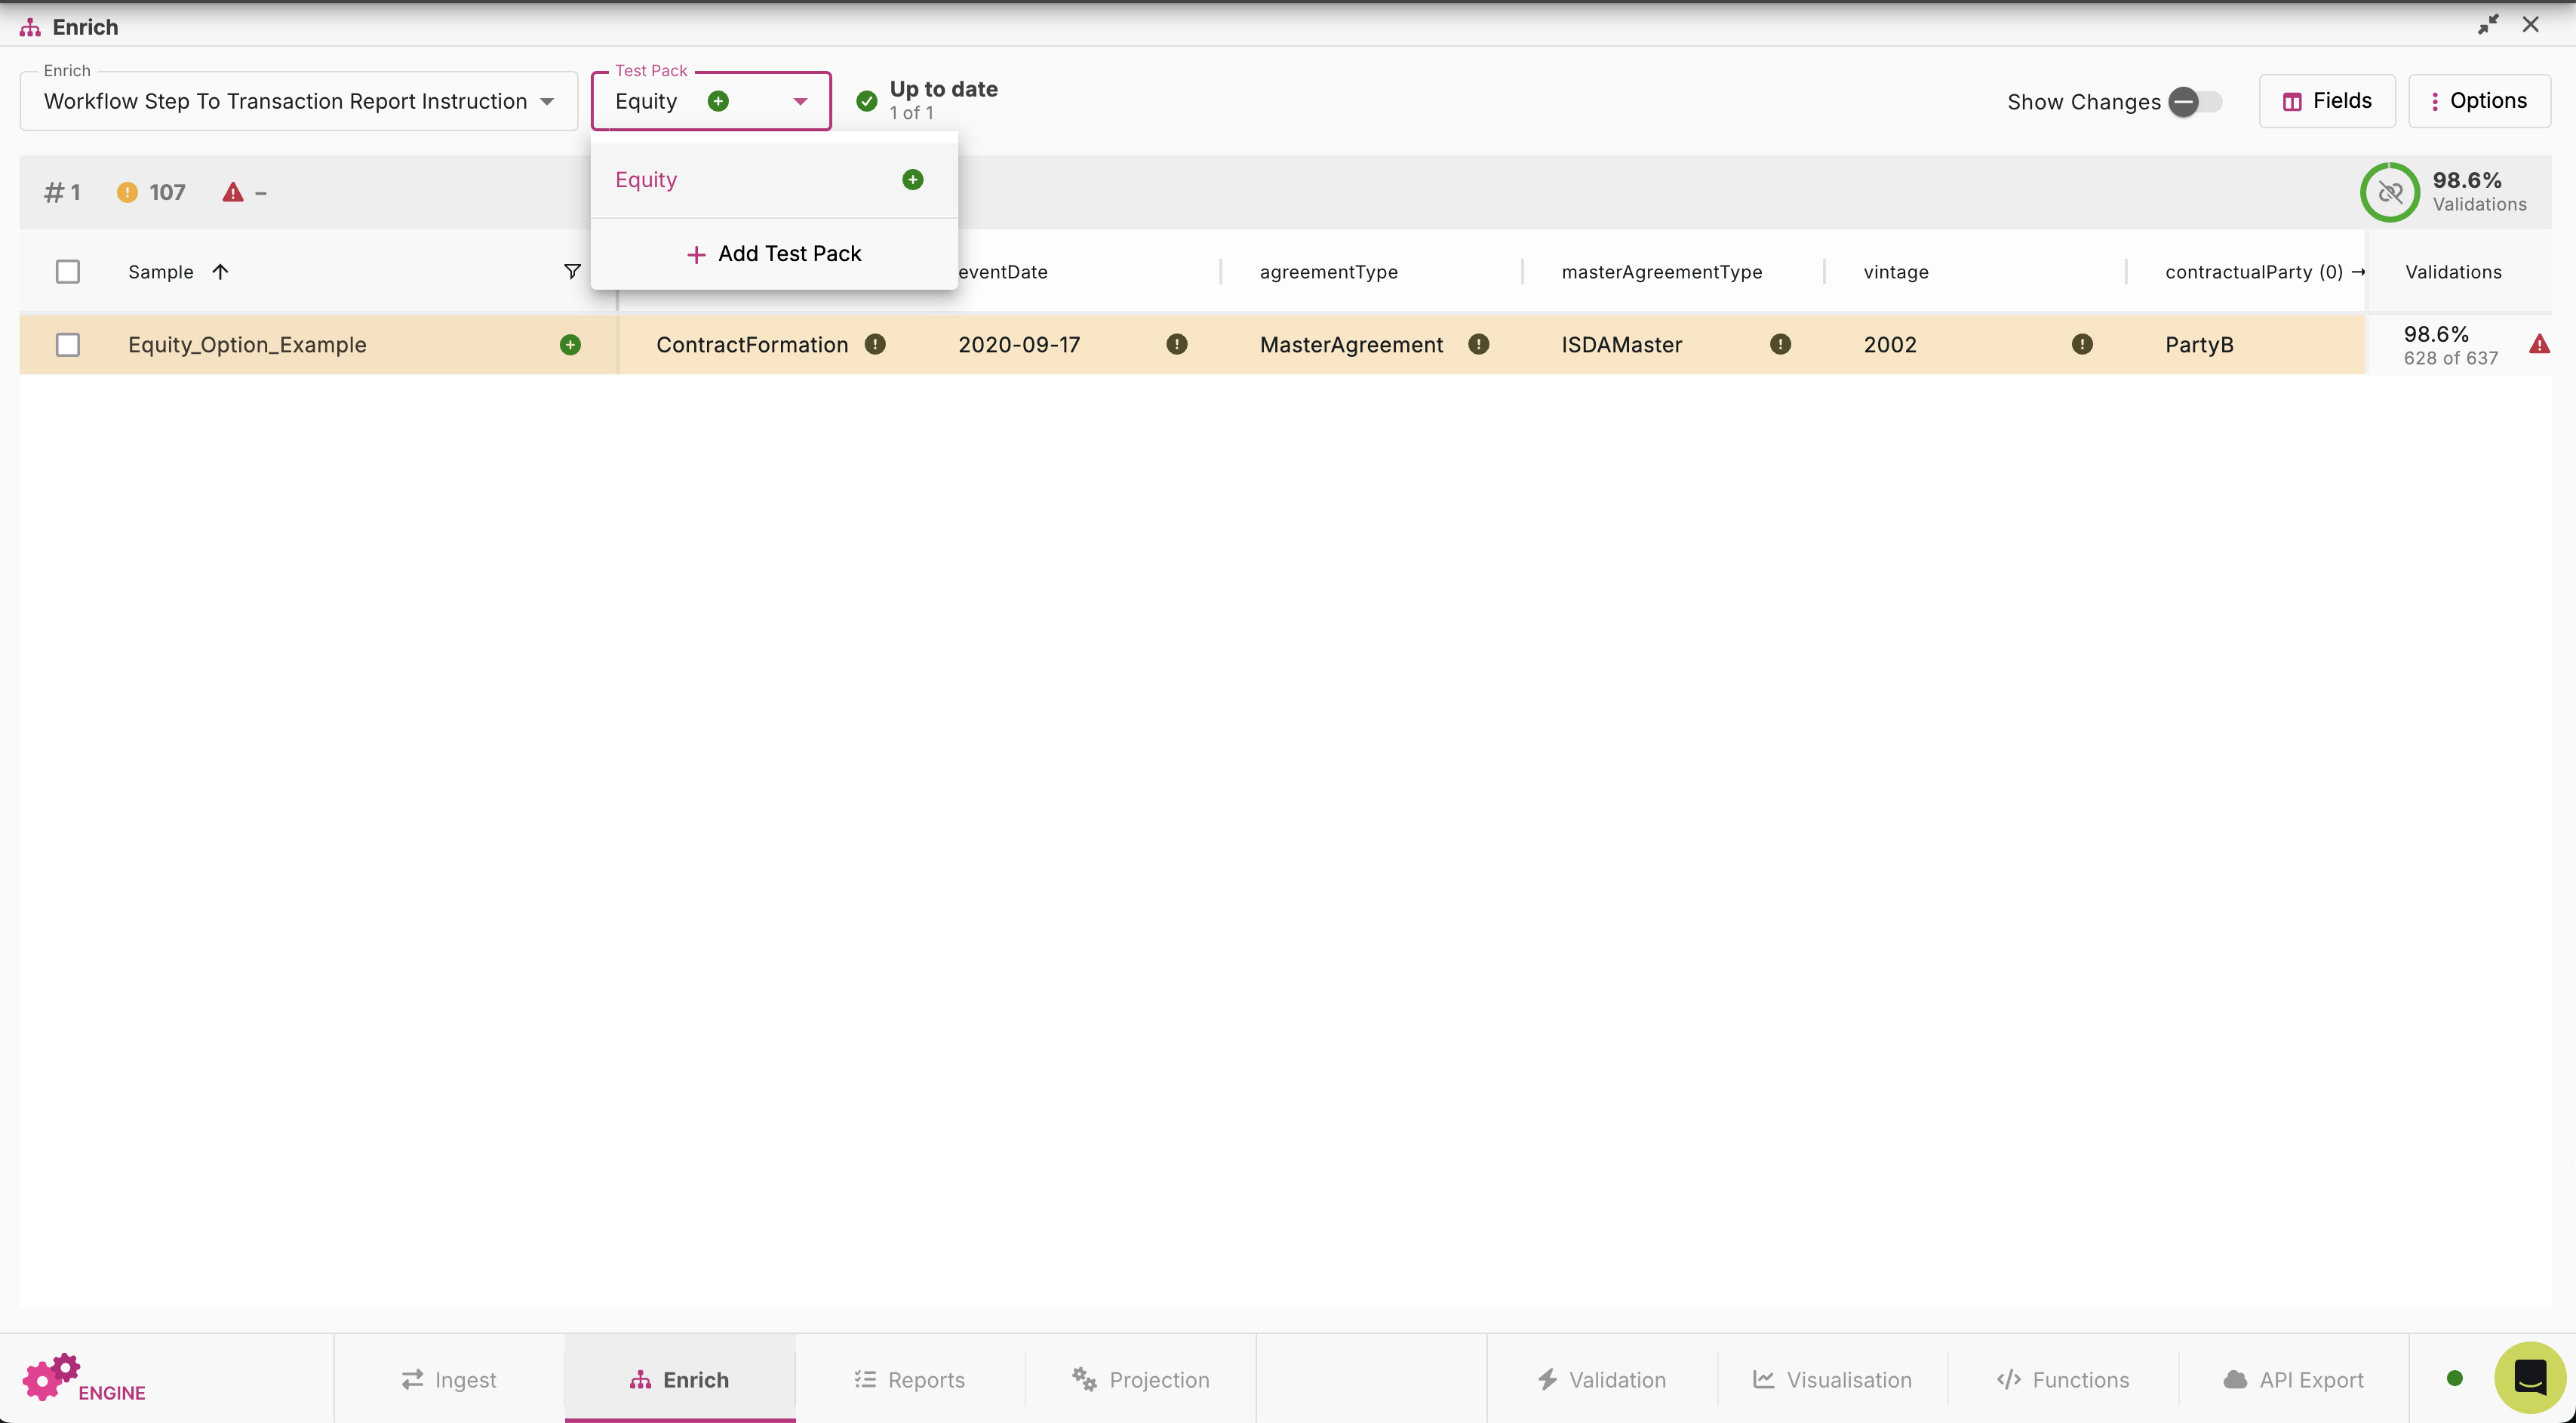Toggle the Show Changes switch
This screenshot has width=2576, height=1423.
[x=2195, y=102]
